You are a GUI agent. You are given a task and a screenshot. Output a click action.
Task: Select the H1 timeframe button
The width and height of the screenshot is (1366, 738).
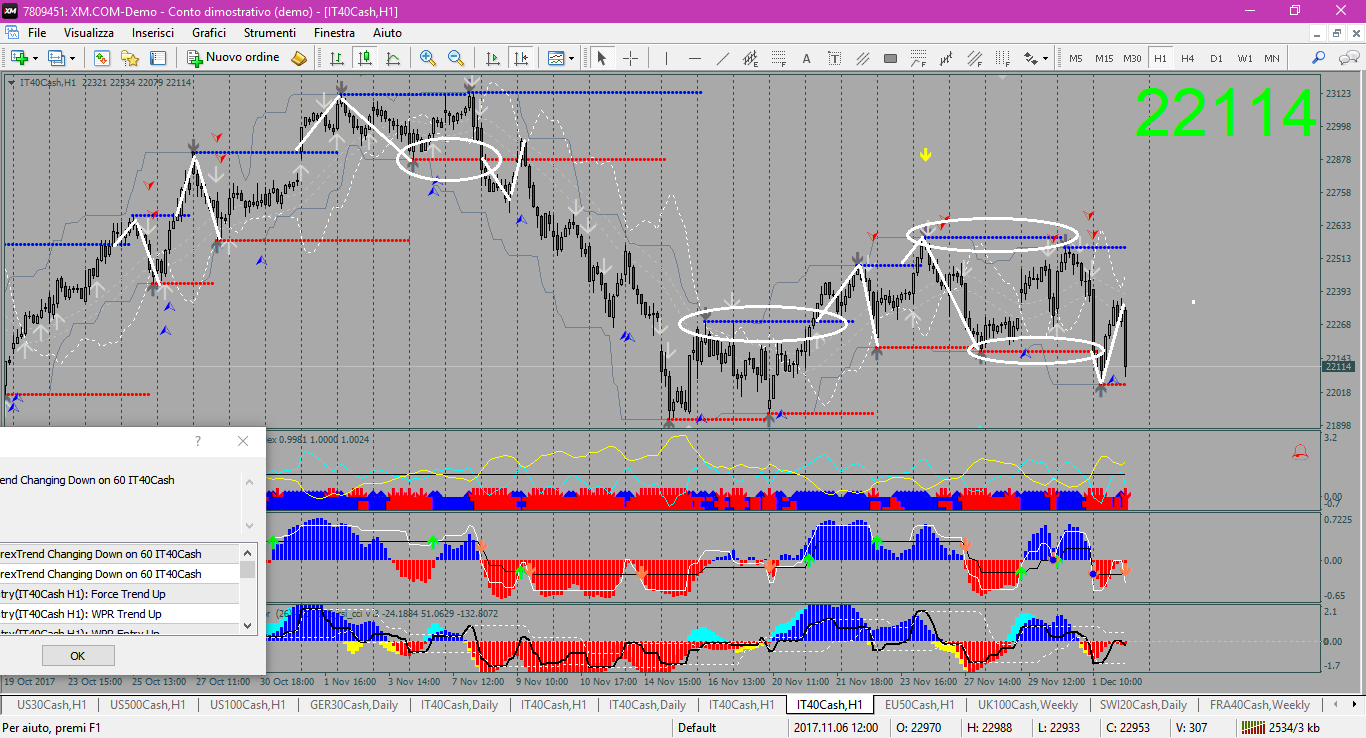coord(1160,58)
